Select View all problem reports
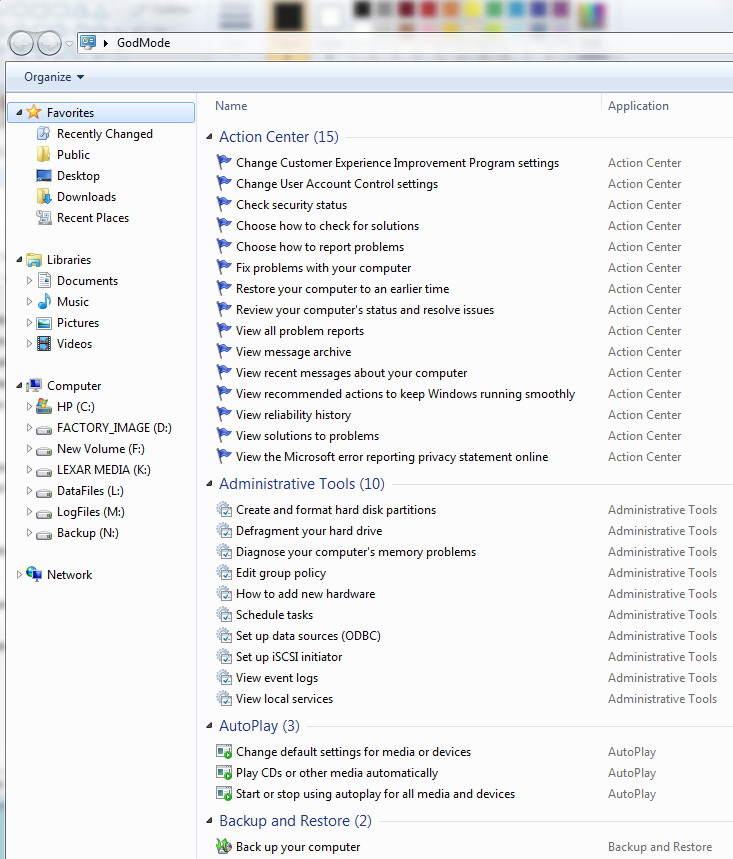The image size is (733, 859). [300, 331]
